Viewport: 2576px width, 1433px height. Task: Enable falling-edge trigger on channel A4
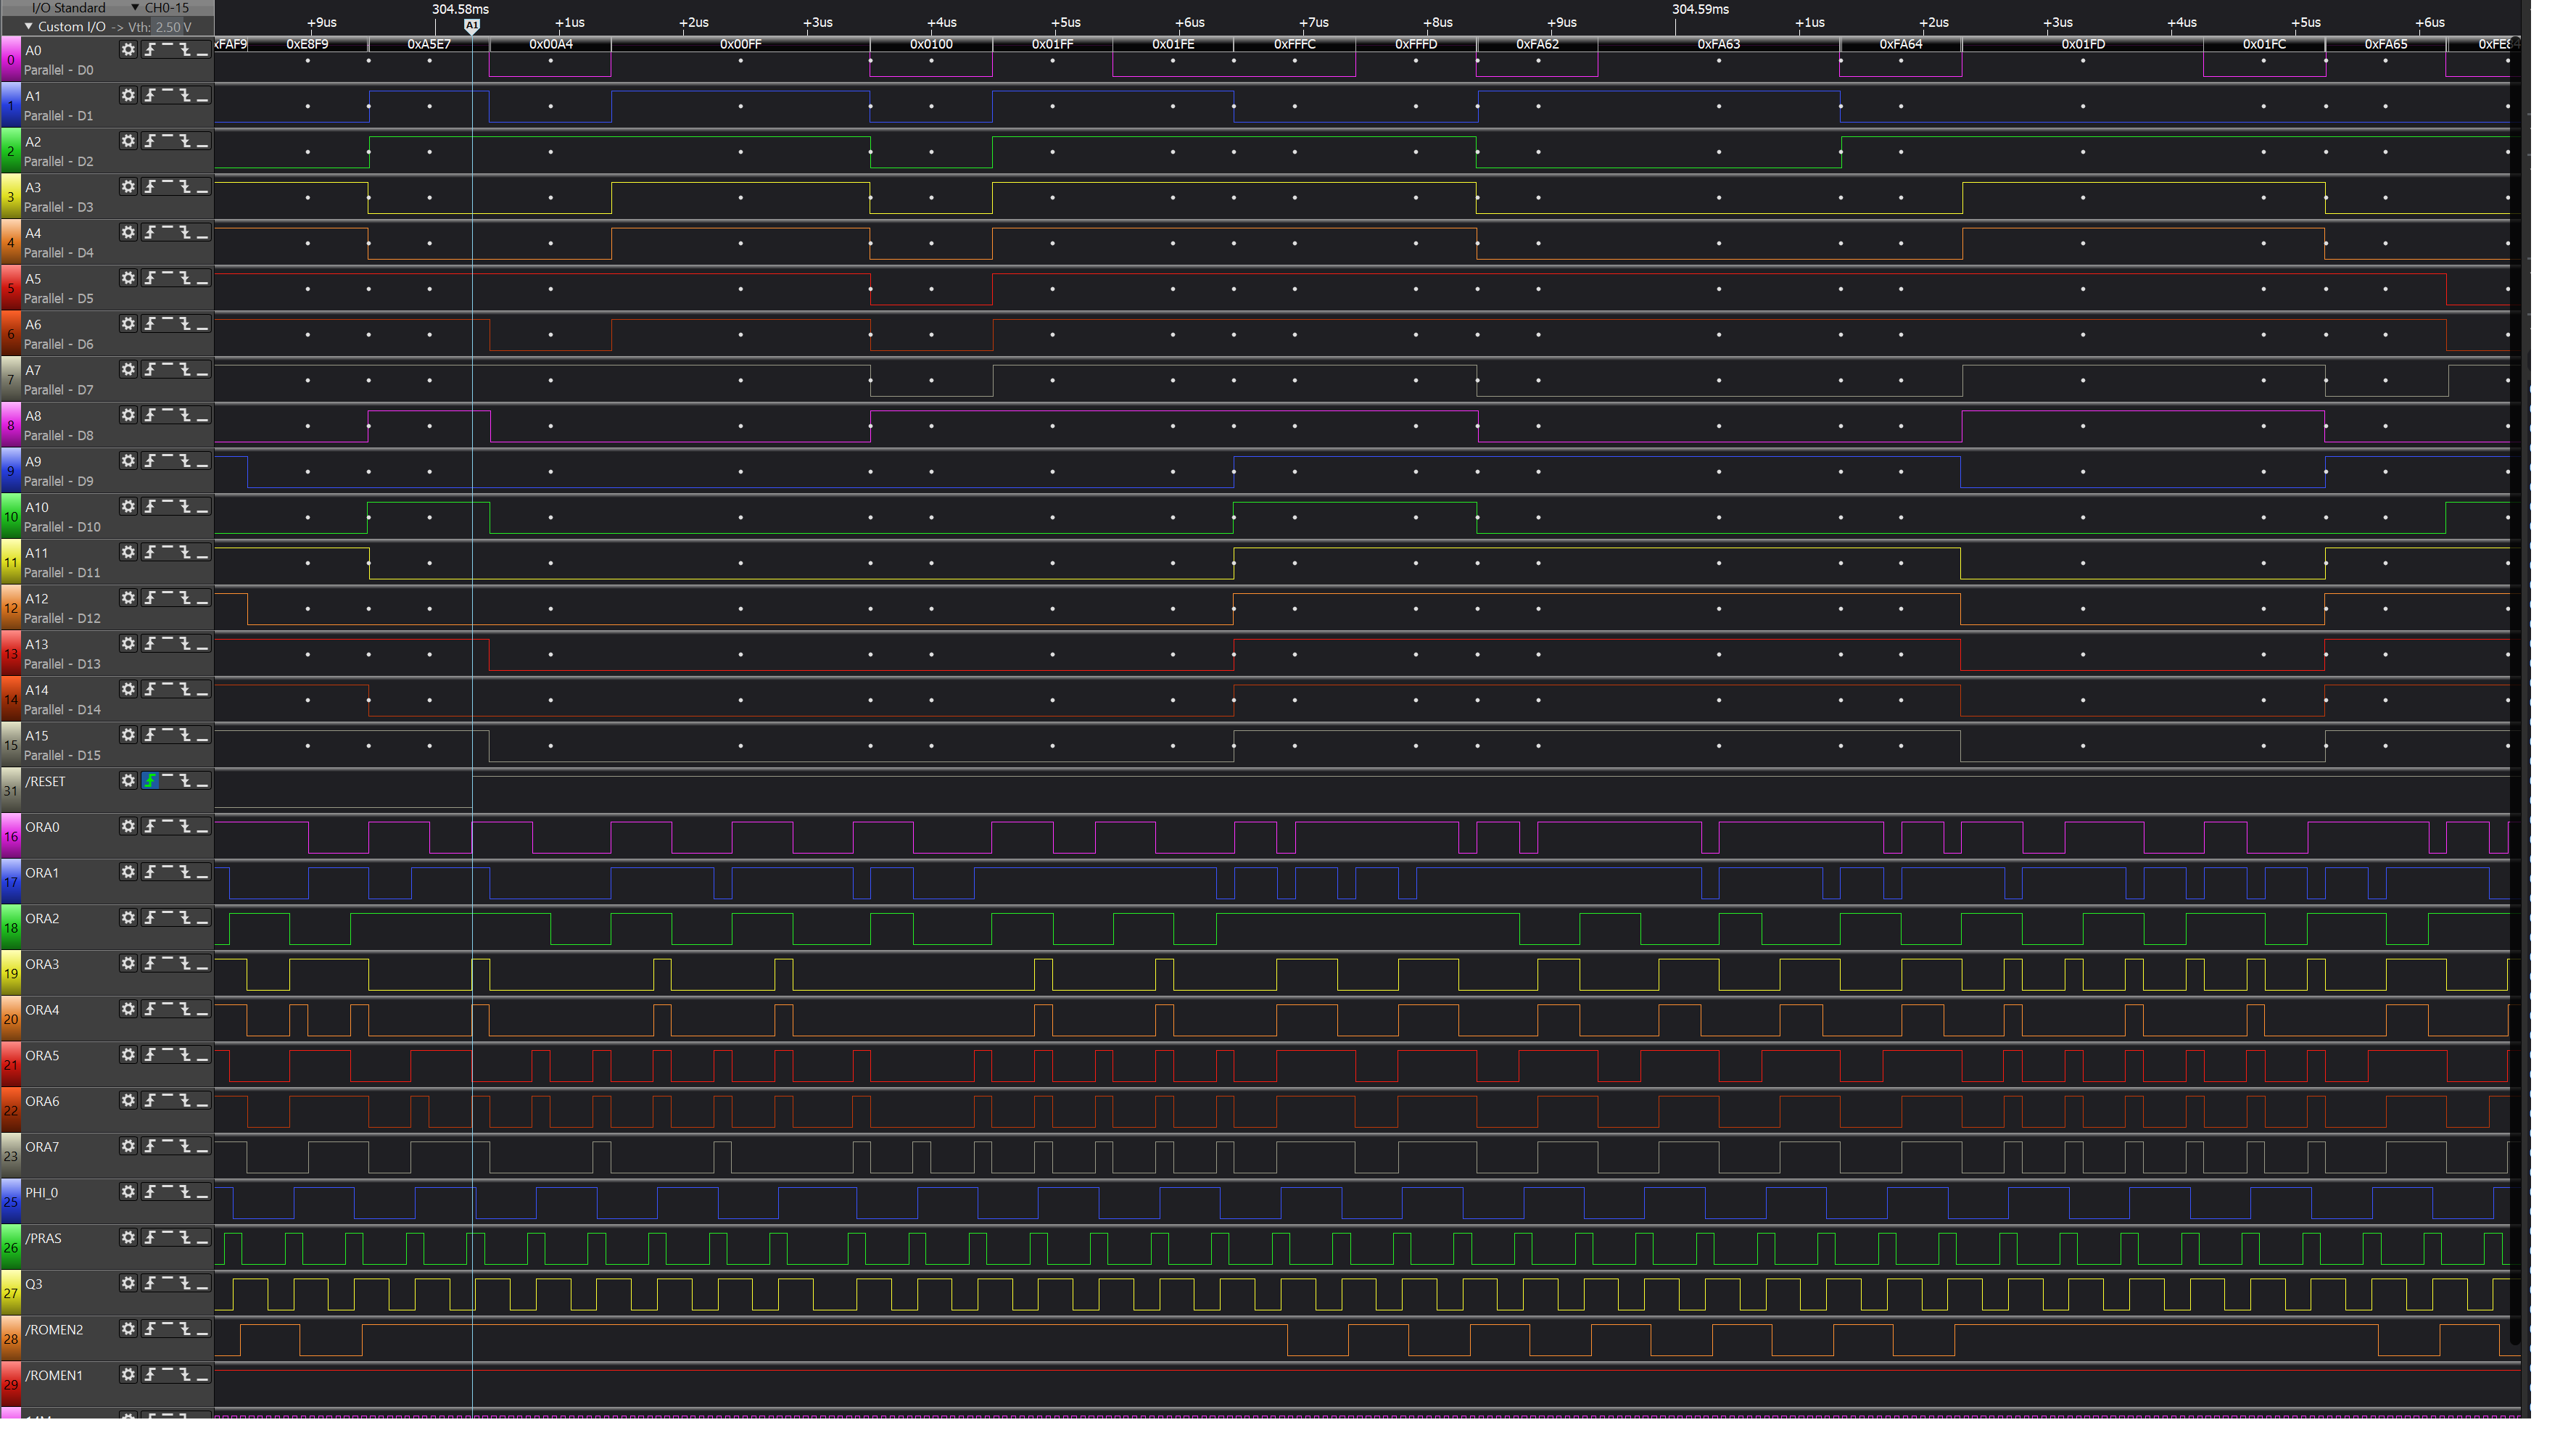[x=185, y=232]
